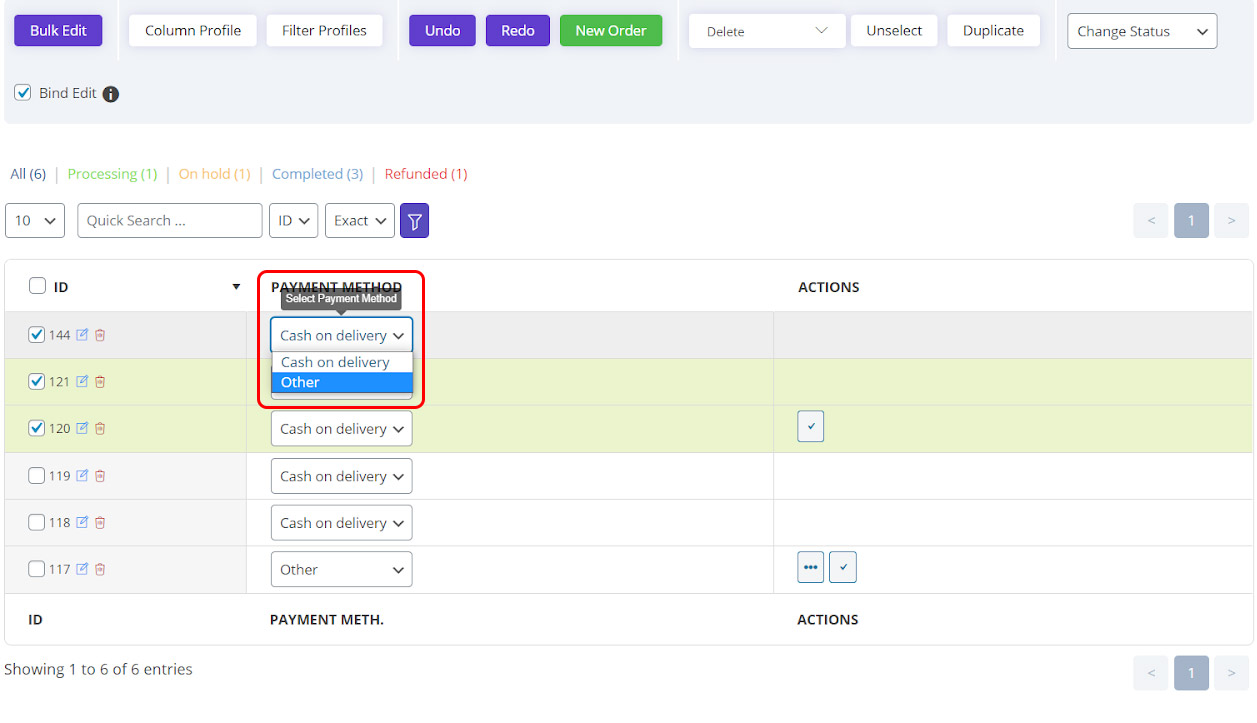Uncheck the row checkbox for order 144
This screenshot has height=723, width=1257.
click(x=37, y=334)
